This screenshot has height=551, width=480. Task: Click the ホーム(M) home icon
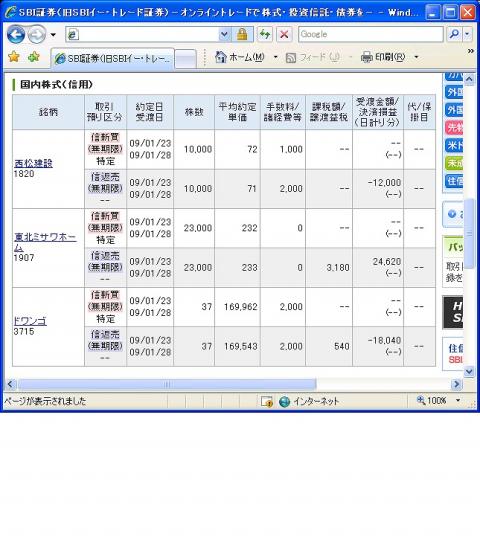coord(220,57)
